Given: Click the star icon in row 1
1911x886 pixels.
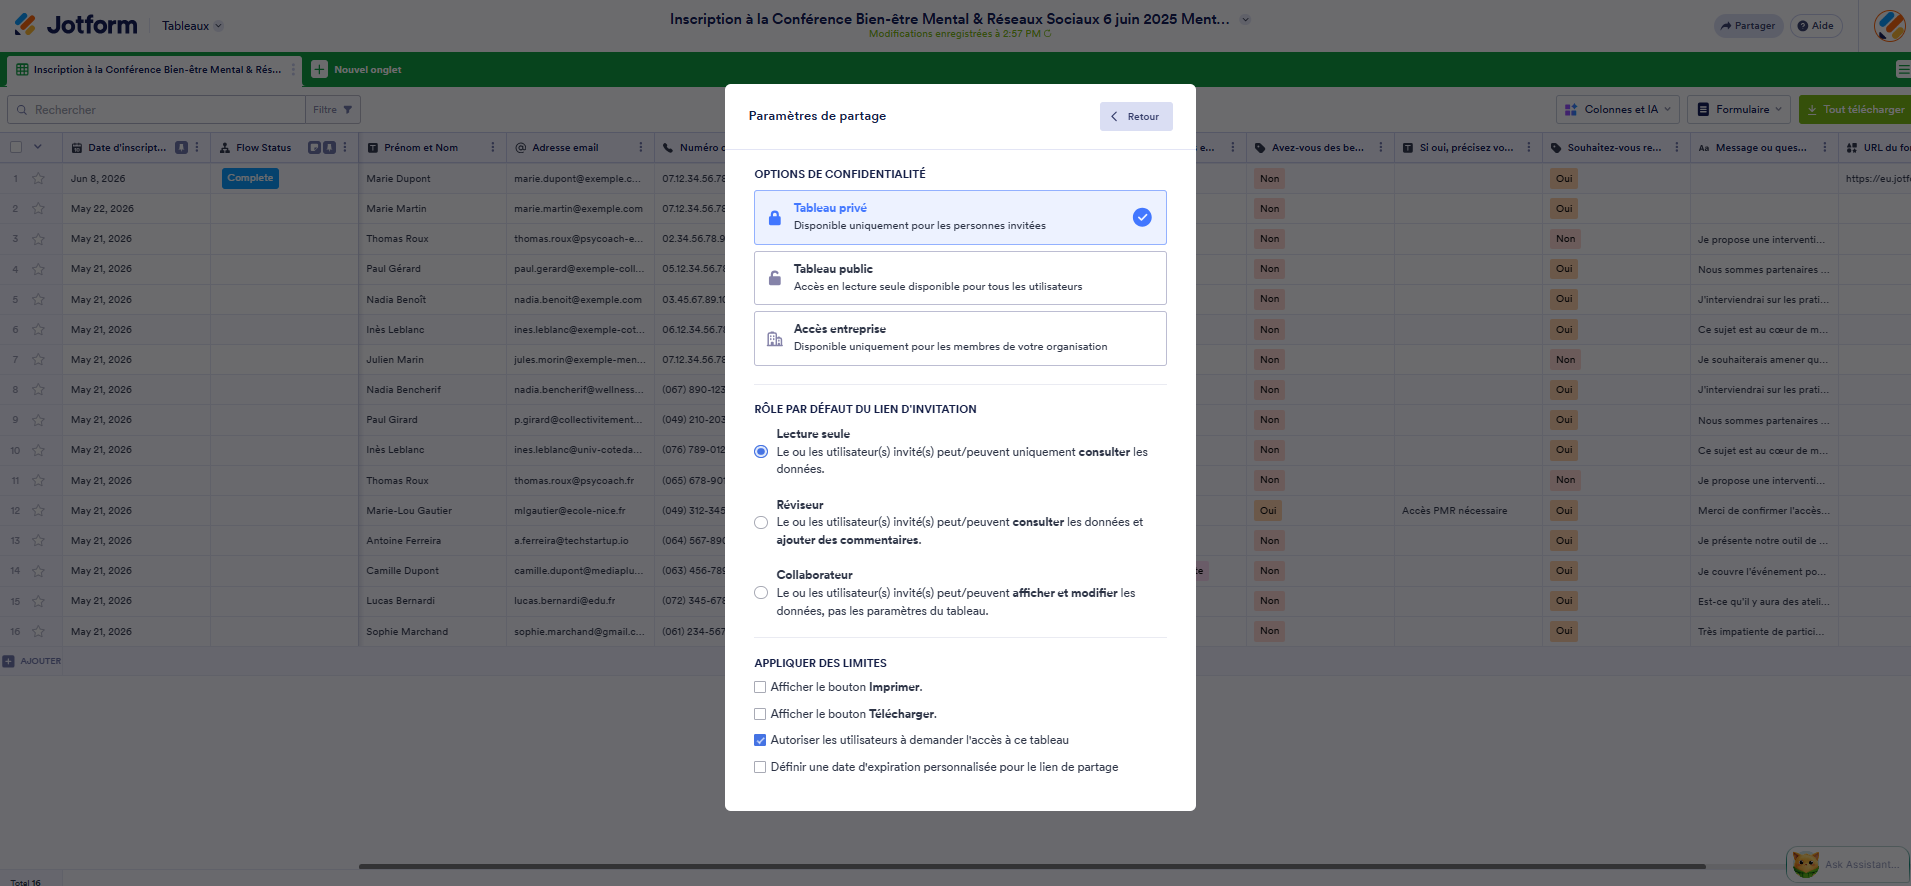Looking at the screenshot, I should click(x=38, y=179).
